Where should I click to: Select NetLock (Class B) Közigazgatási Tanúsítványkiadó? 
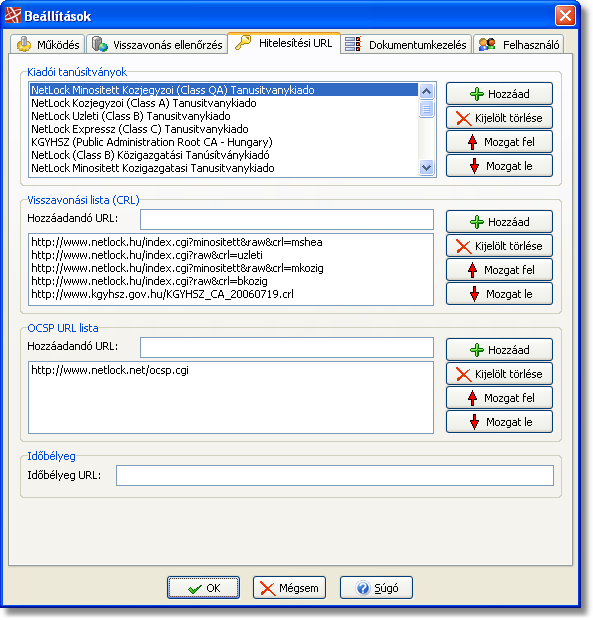click(224, 155)
